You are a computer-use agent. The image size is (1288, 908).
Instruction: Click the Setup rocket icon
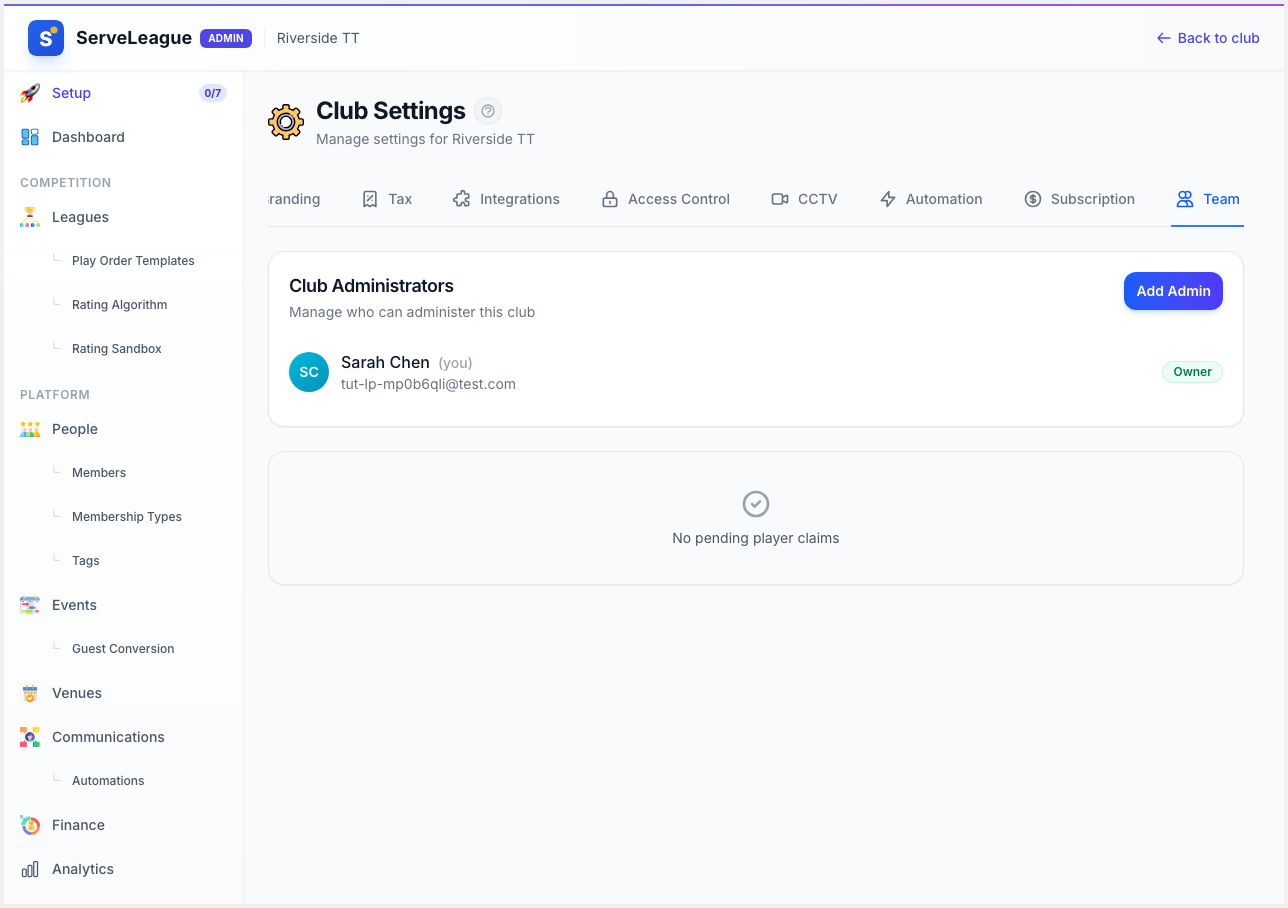pos(30,93)
